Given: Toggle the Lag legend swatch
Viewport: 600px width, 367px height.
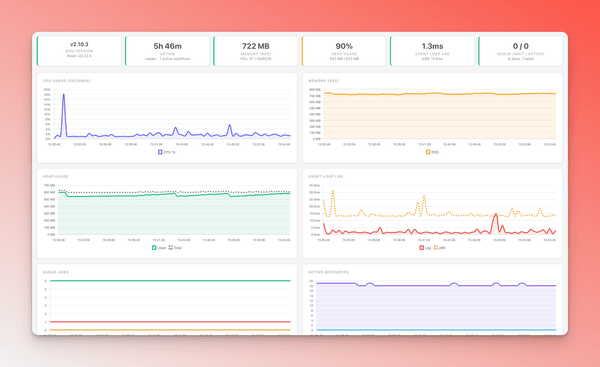Looking at the screenshot, I should [x=422, y=248].
